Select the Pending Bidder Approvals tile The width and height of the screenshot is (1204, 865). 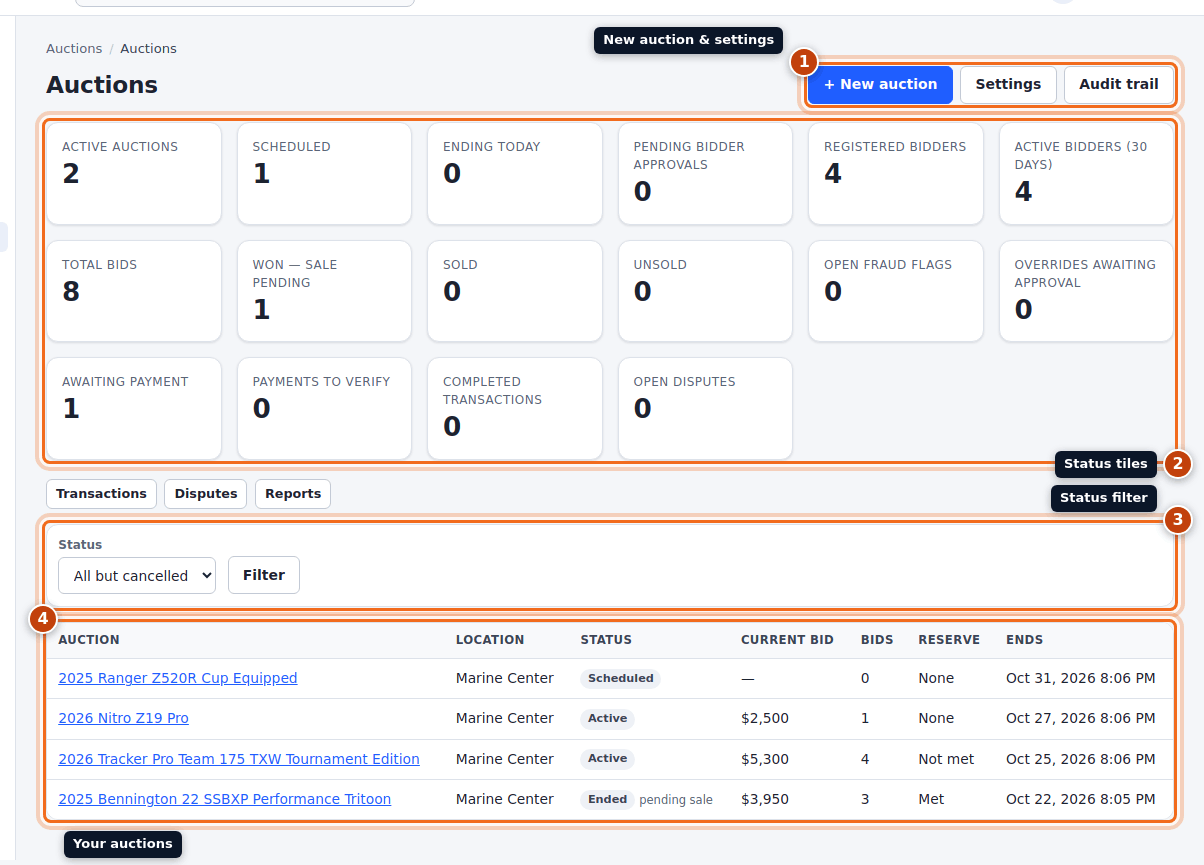(705, 174)
